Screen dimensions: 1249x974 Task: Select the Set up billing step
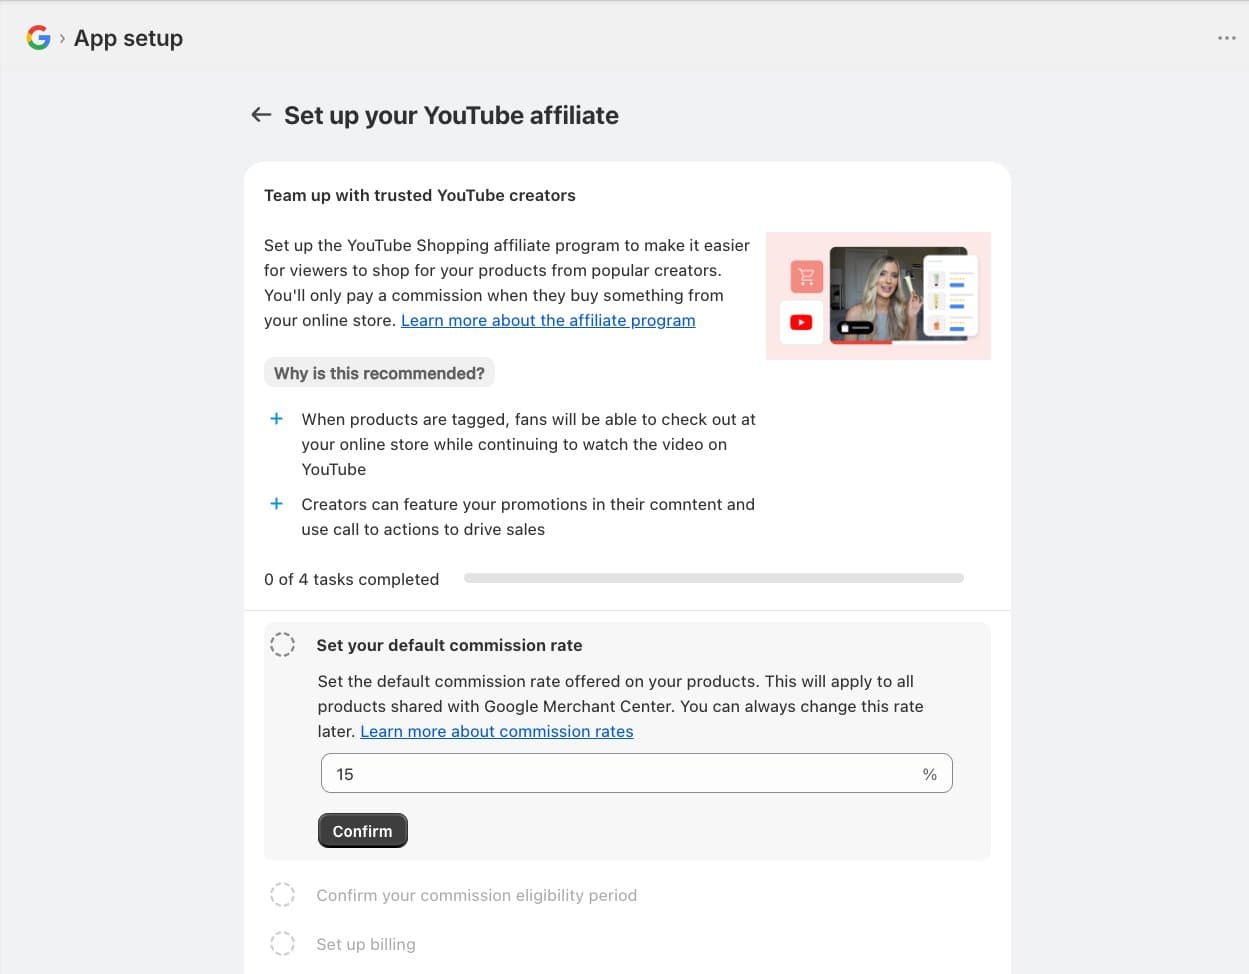point(366,943)
